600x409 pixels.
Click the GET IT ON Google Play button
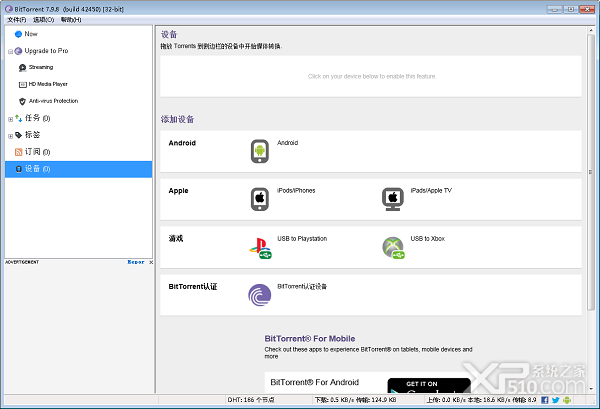tap(429, 385)
